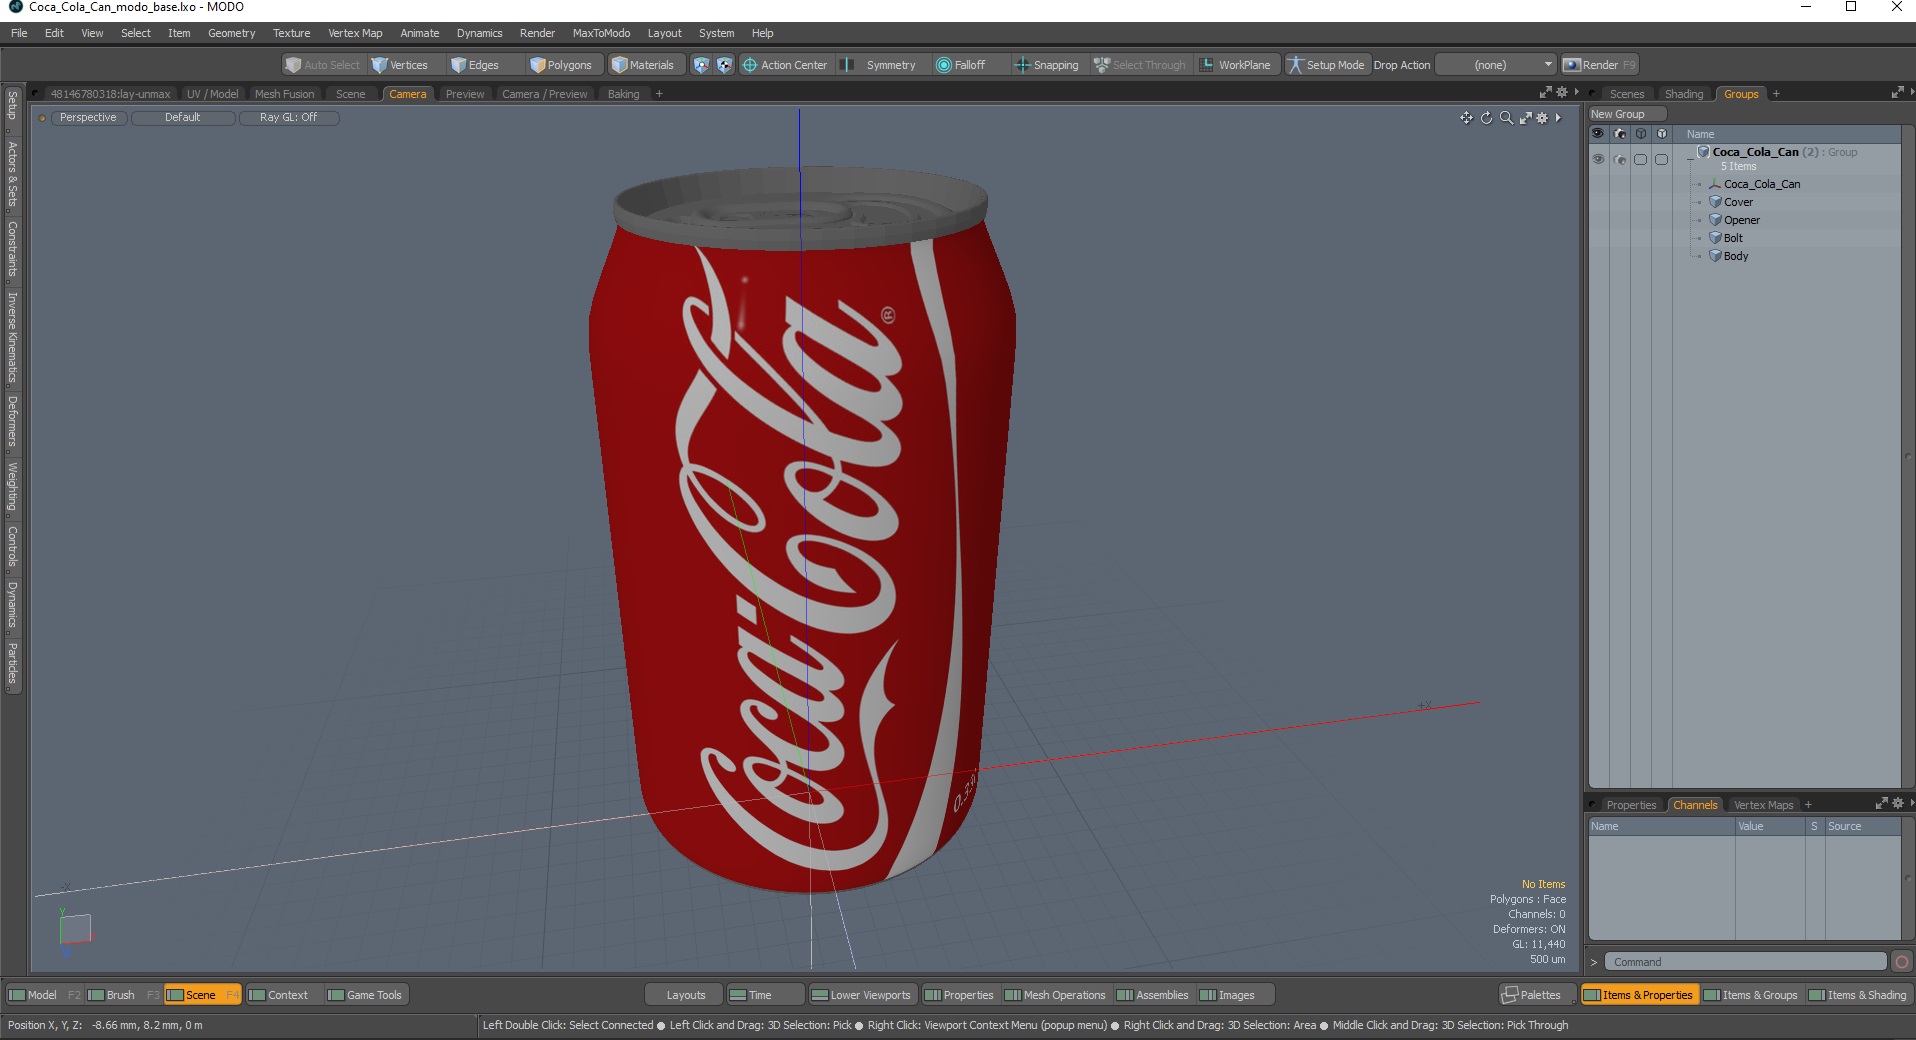Image resolution: width=1916 pixels, height=1040 pixels.
Task: Switch to the Baking tab
Action: [x=623, y=94]
